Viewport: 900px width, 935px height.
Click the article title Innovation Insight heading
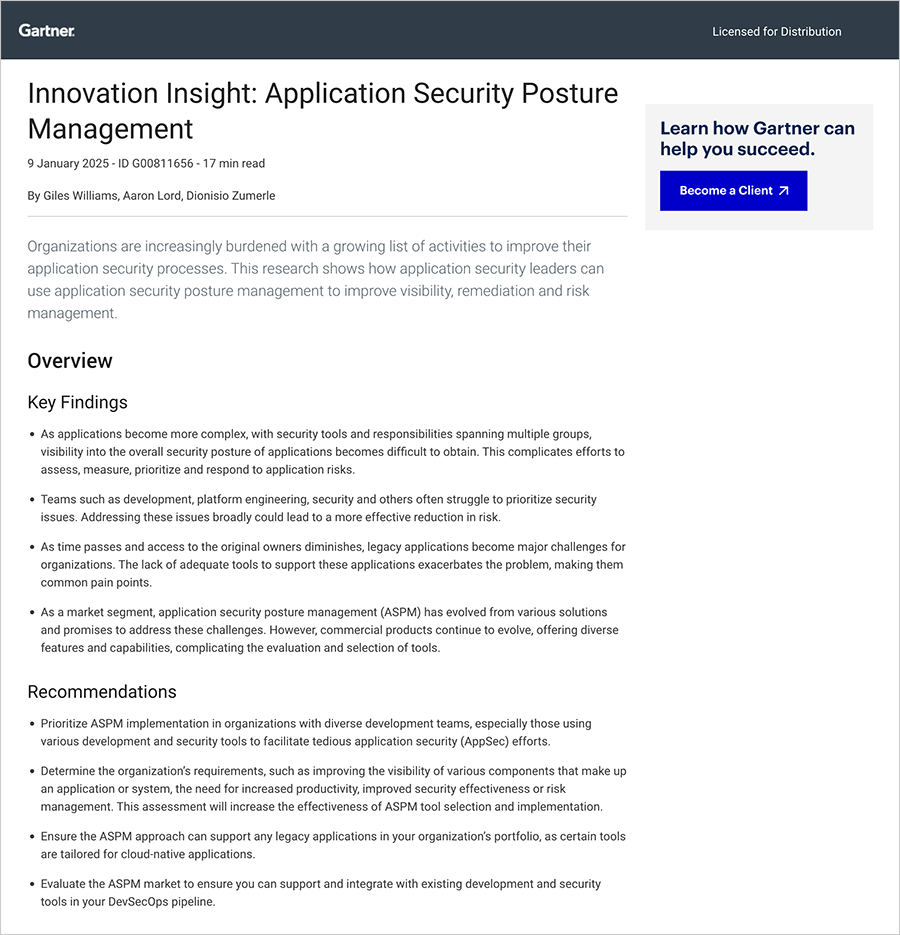322,110
